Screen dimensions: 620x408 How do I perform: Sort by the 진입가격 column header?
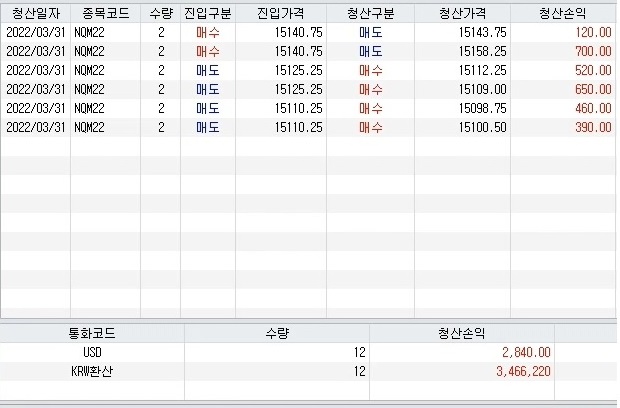[281, 14]
